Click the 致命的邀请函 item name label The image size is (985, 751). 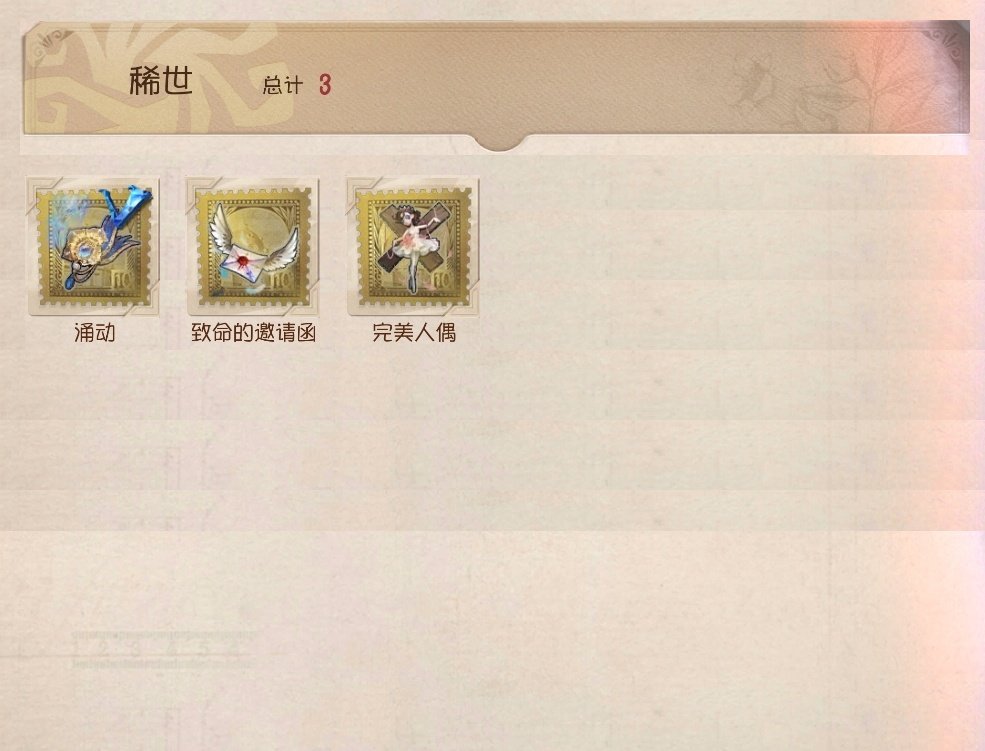click(x=253, y=332)
